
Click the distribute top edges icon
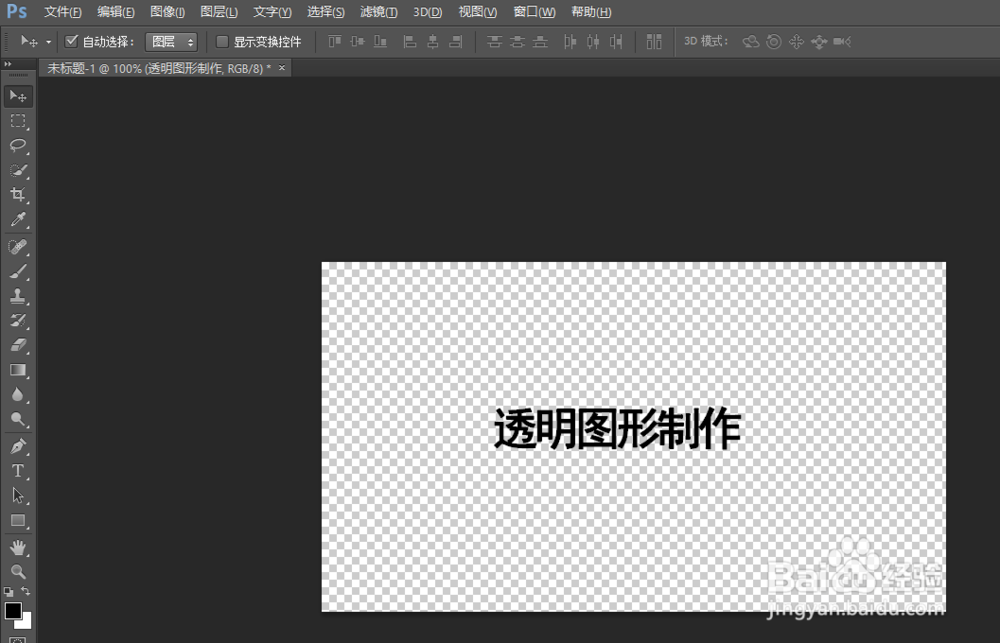point(494,41)
